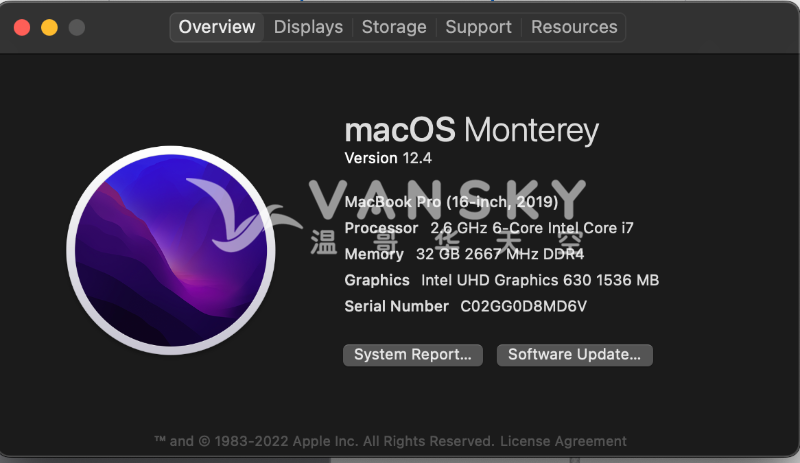Screen dimensions: 800x463
Task: Open System Report
Action: click(x=413, y=354)
